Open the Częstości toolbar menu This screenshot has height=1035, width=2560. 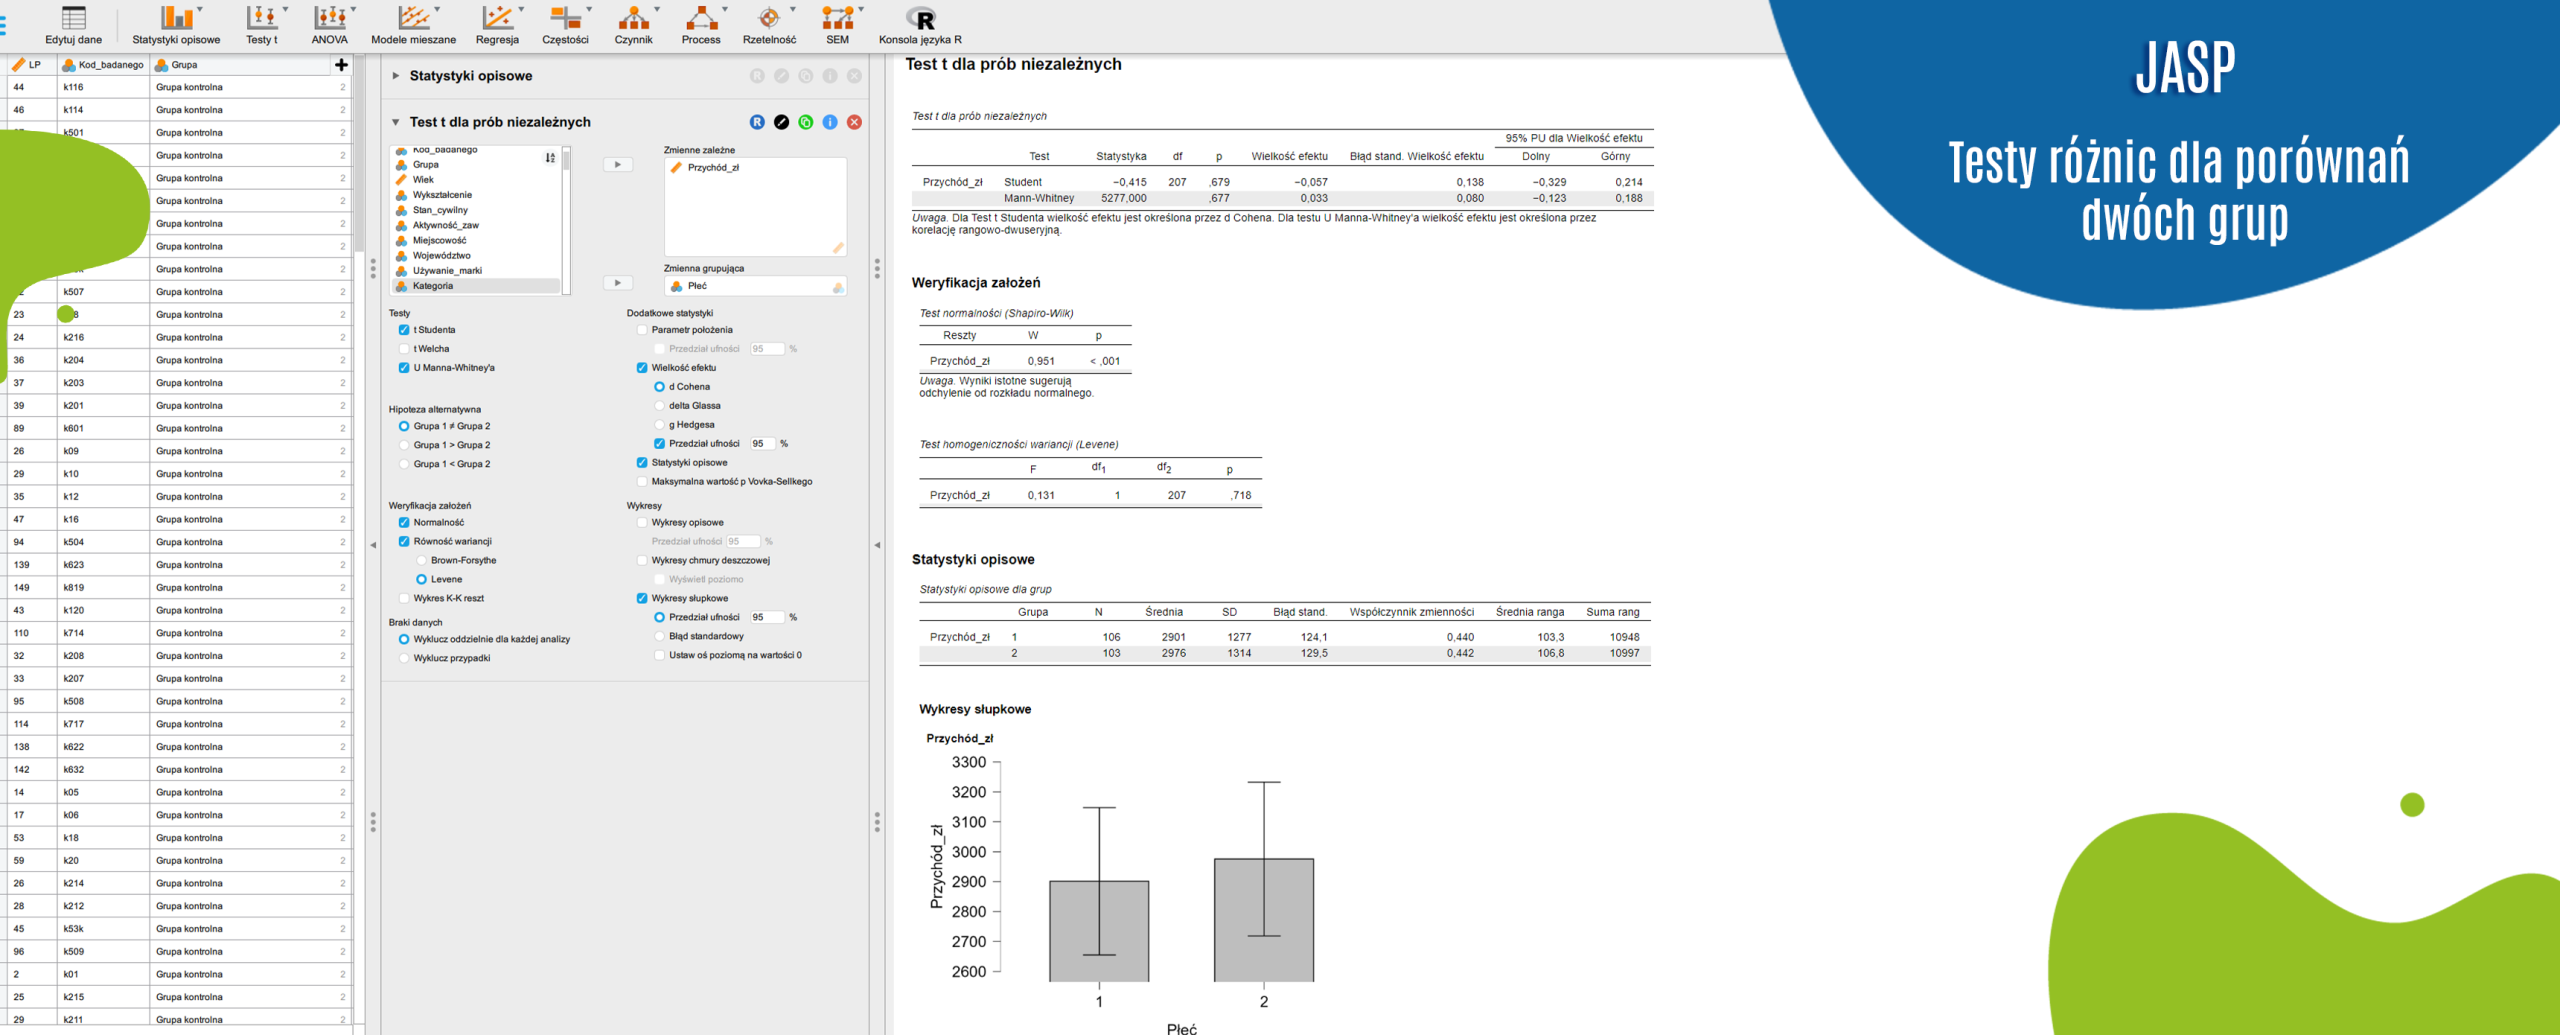coord(565,25)
